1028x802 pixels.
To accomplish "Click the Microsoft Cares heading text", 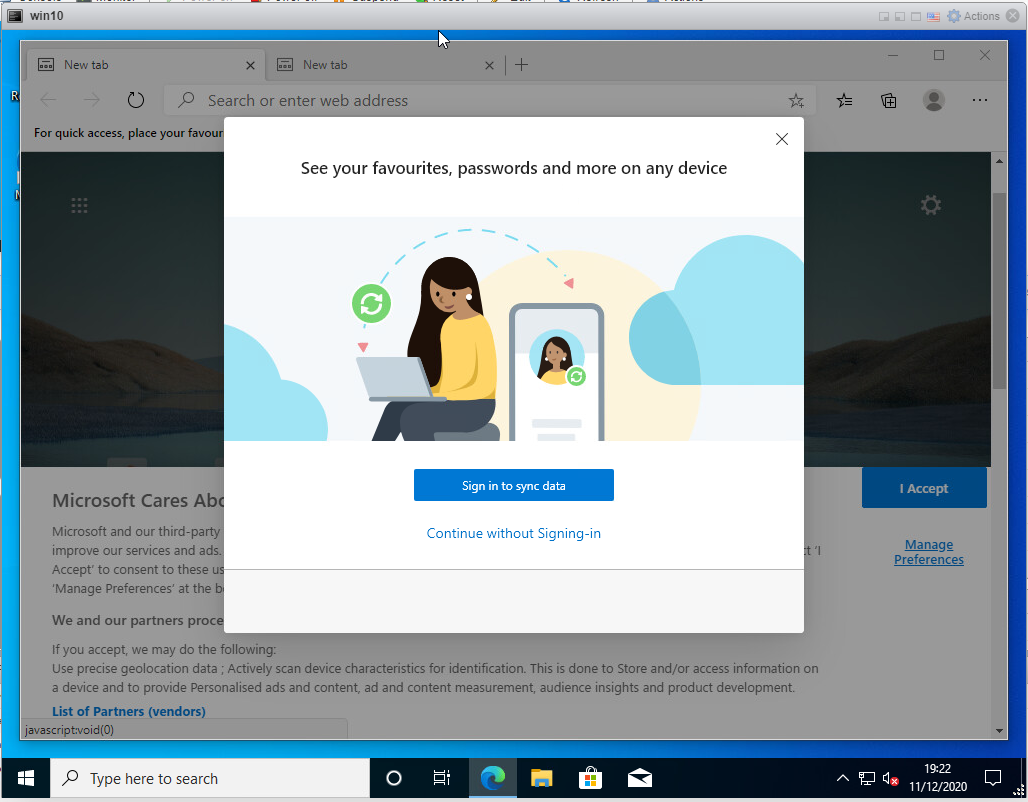I will tap(138, 500).
